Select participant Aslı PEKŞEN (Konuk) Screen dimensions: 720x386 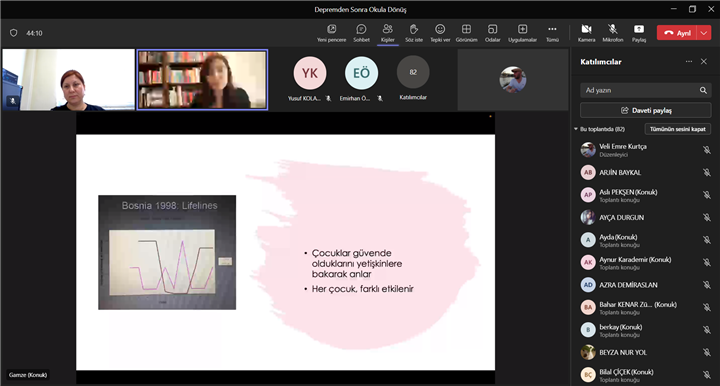pos(646,195)
